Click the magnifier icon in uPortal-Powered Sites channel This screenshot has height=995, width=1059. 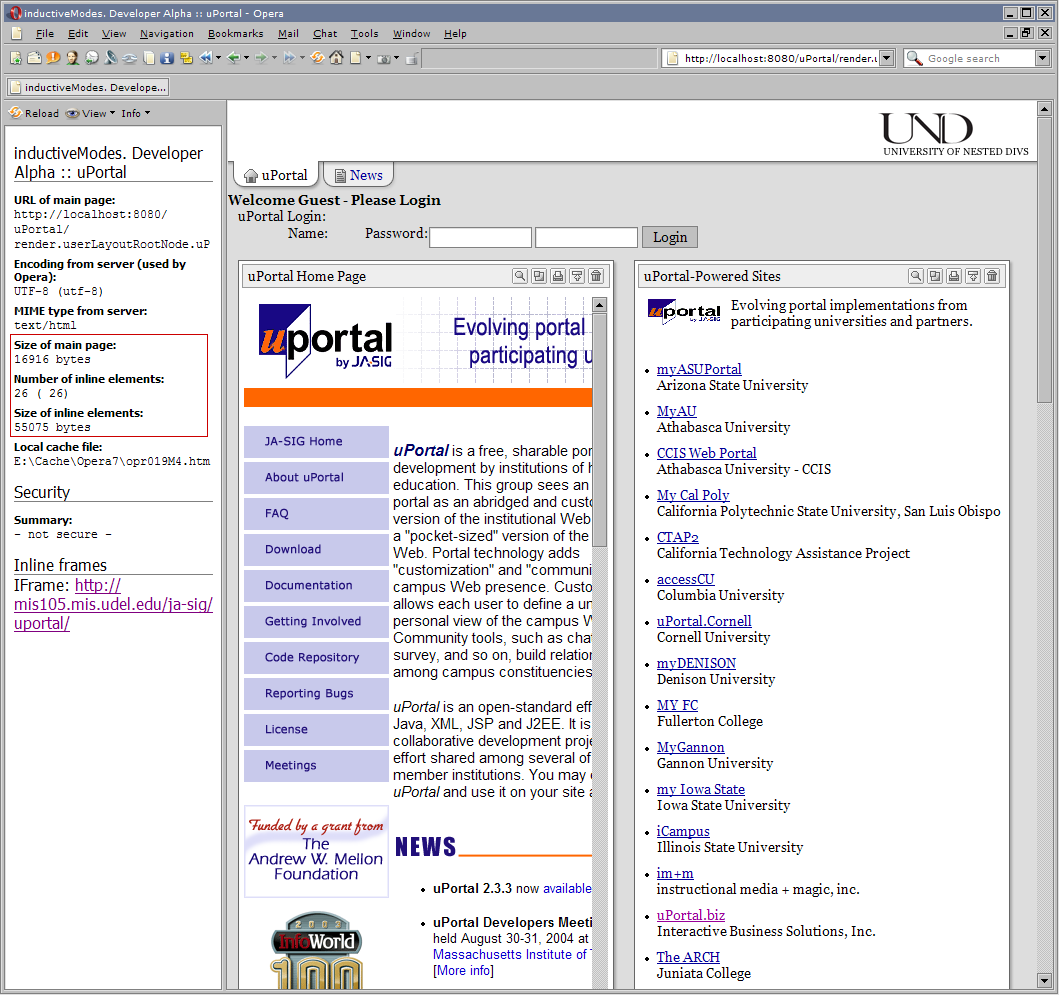915,276
